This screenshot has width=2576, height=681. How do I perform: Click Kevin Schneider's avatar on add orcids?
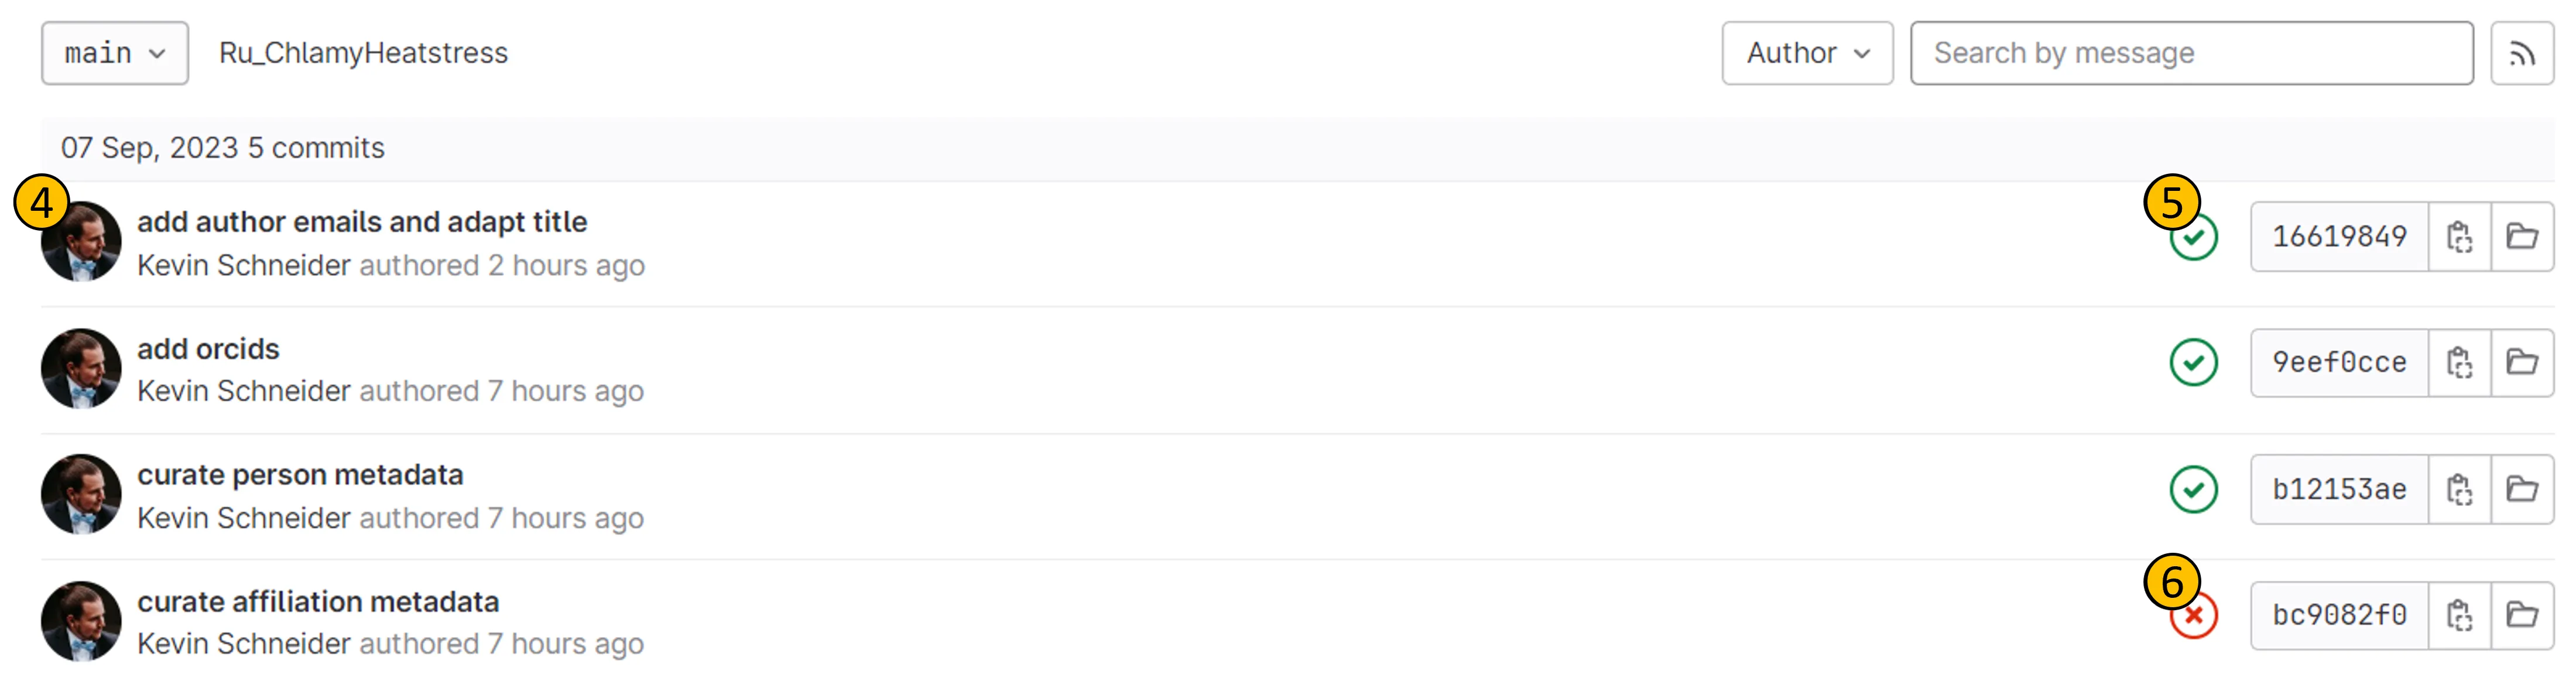pos(81,368)
